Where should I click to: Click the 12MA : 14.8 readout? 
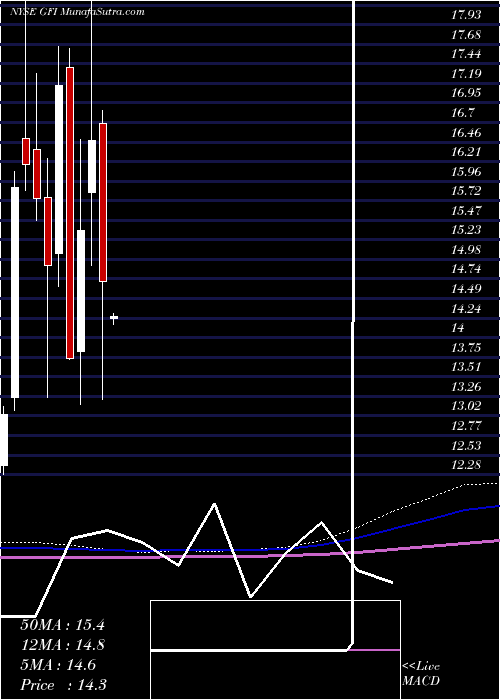(x=62, y=645)
